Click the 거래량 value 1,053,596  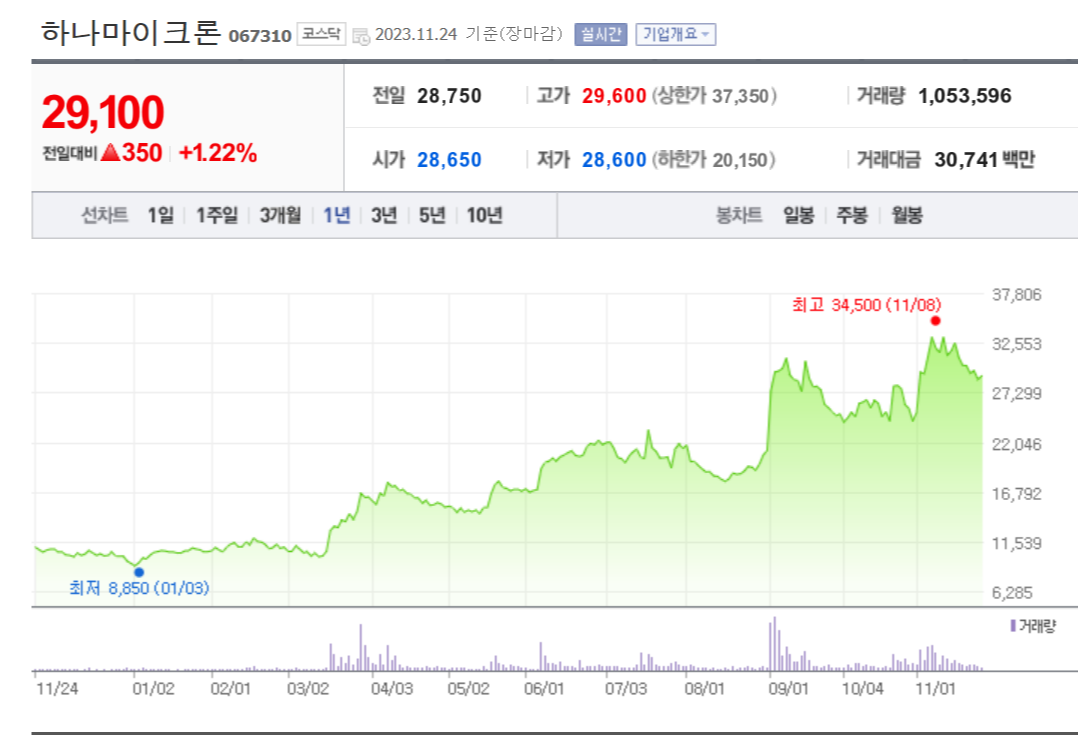pyautogui.click(x=965, y=96)
